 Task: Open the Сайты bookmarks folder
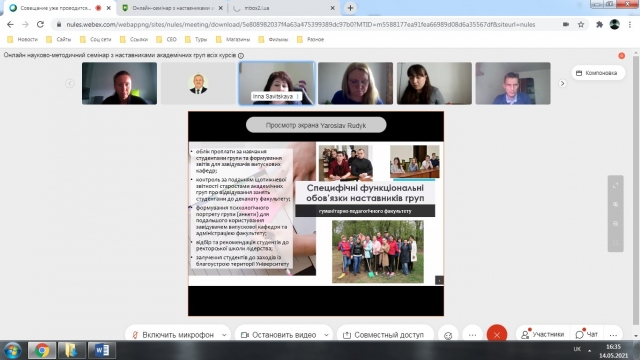point(59,40)
